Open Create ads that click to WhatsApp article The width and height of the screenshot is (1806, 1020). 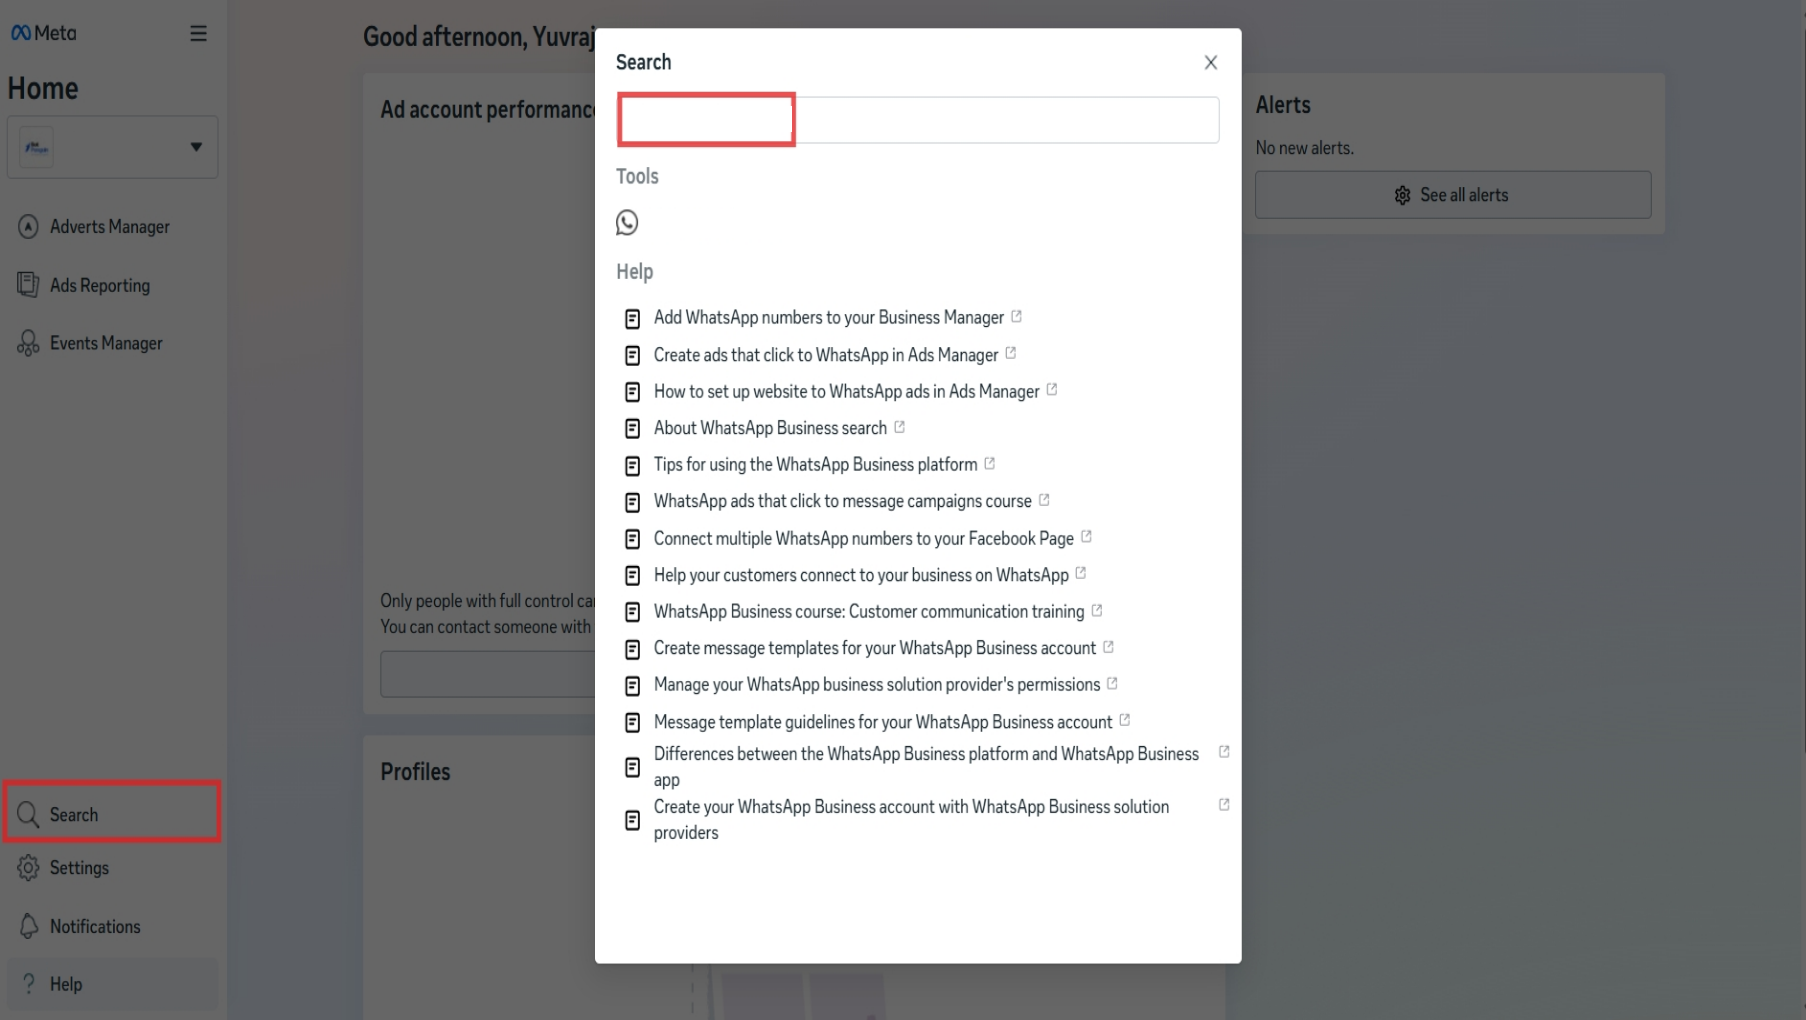tap(826, 355)
